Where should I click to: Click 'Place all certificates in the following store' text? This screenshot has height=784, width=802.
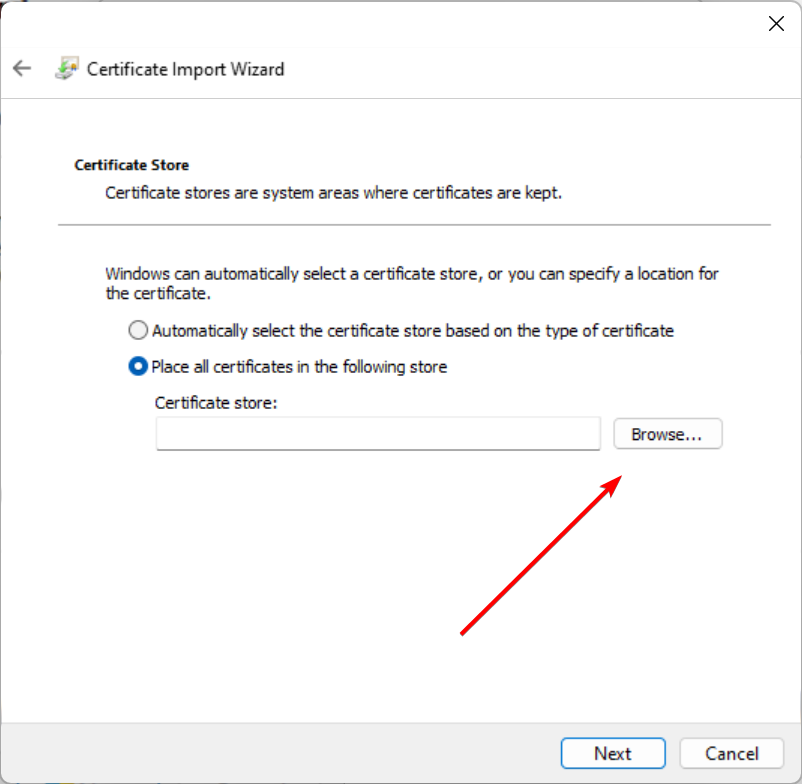click(299, 367)
